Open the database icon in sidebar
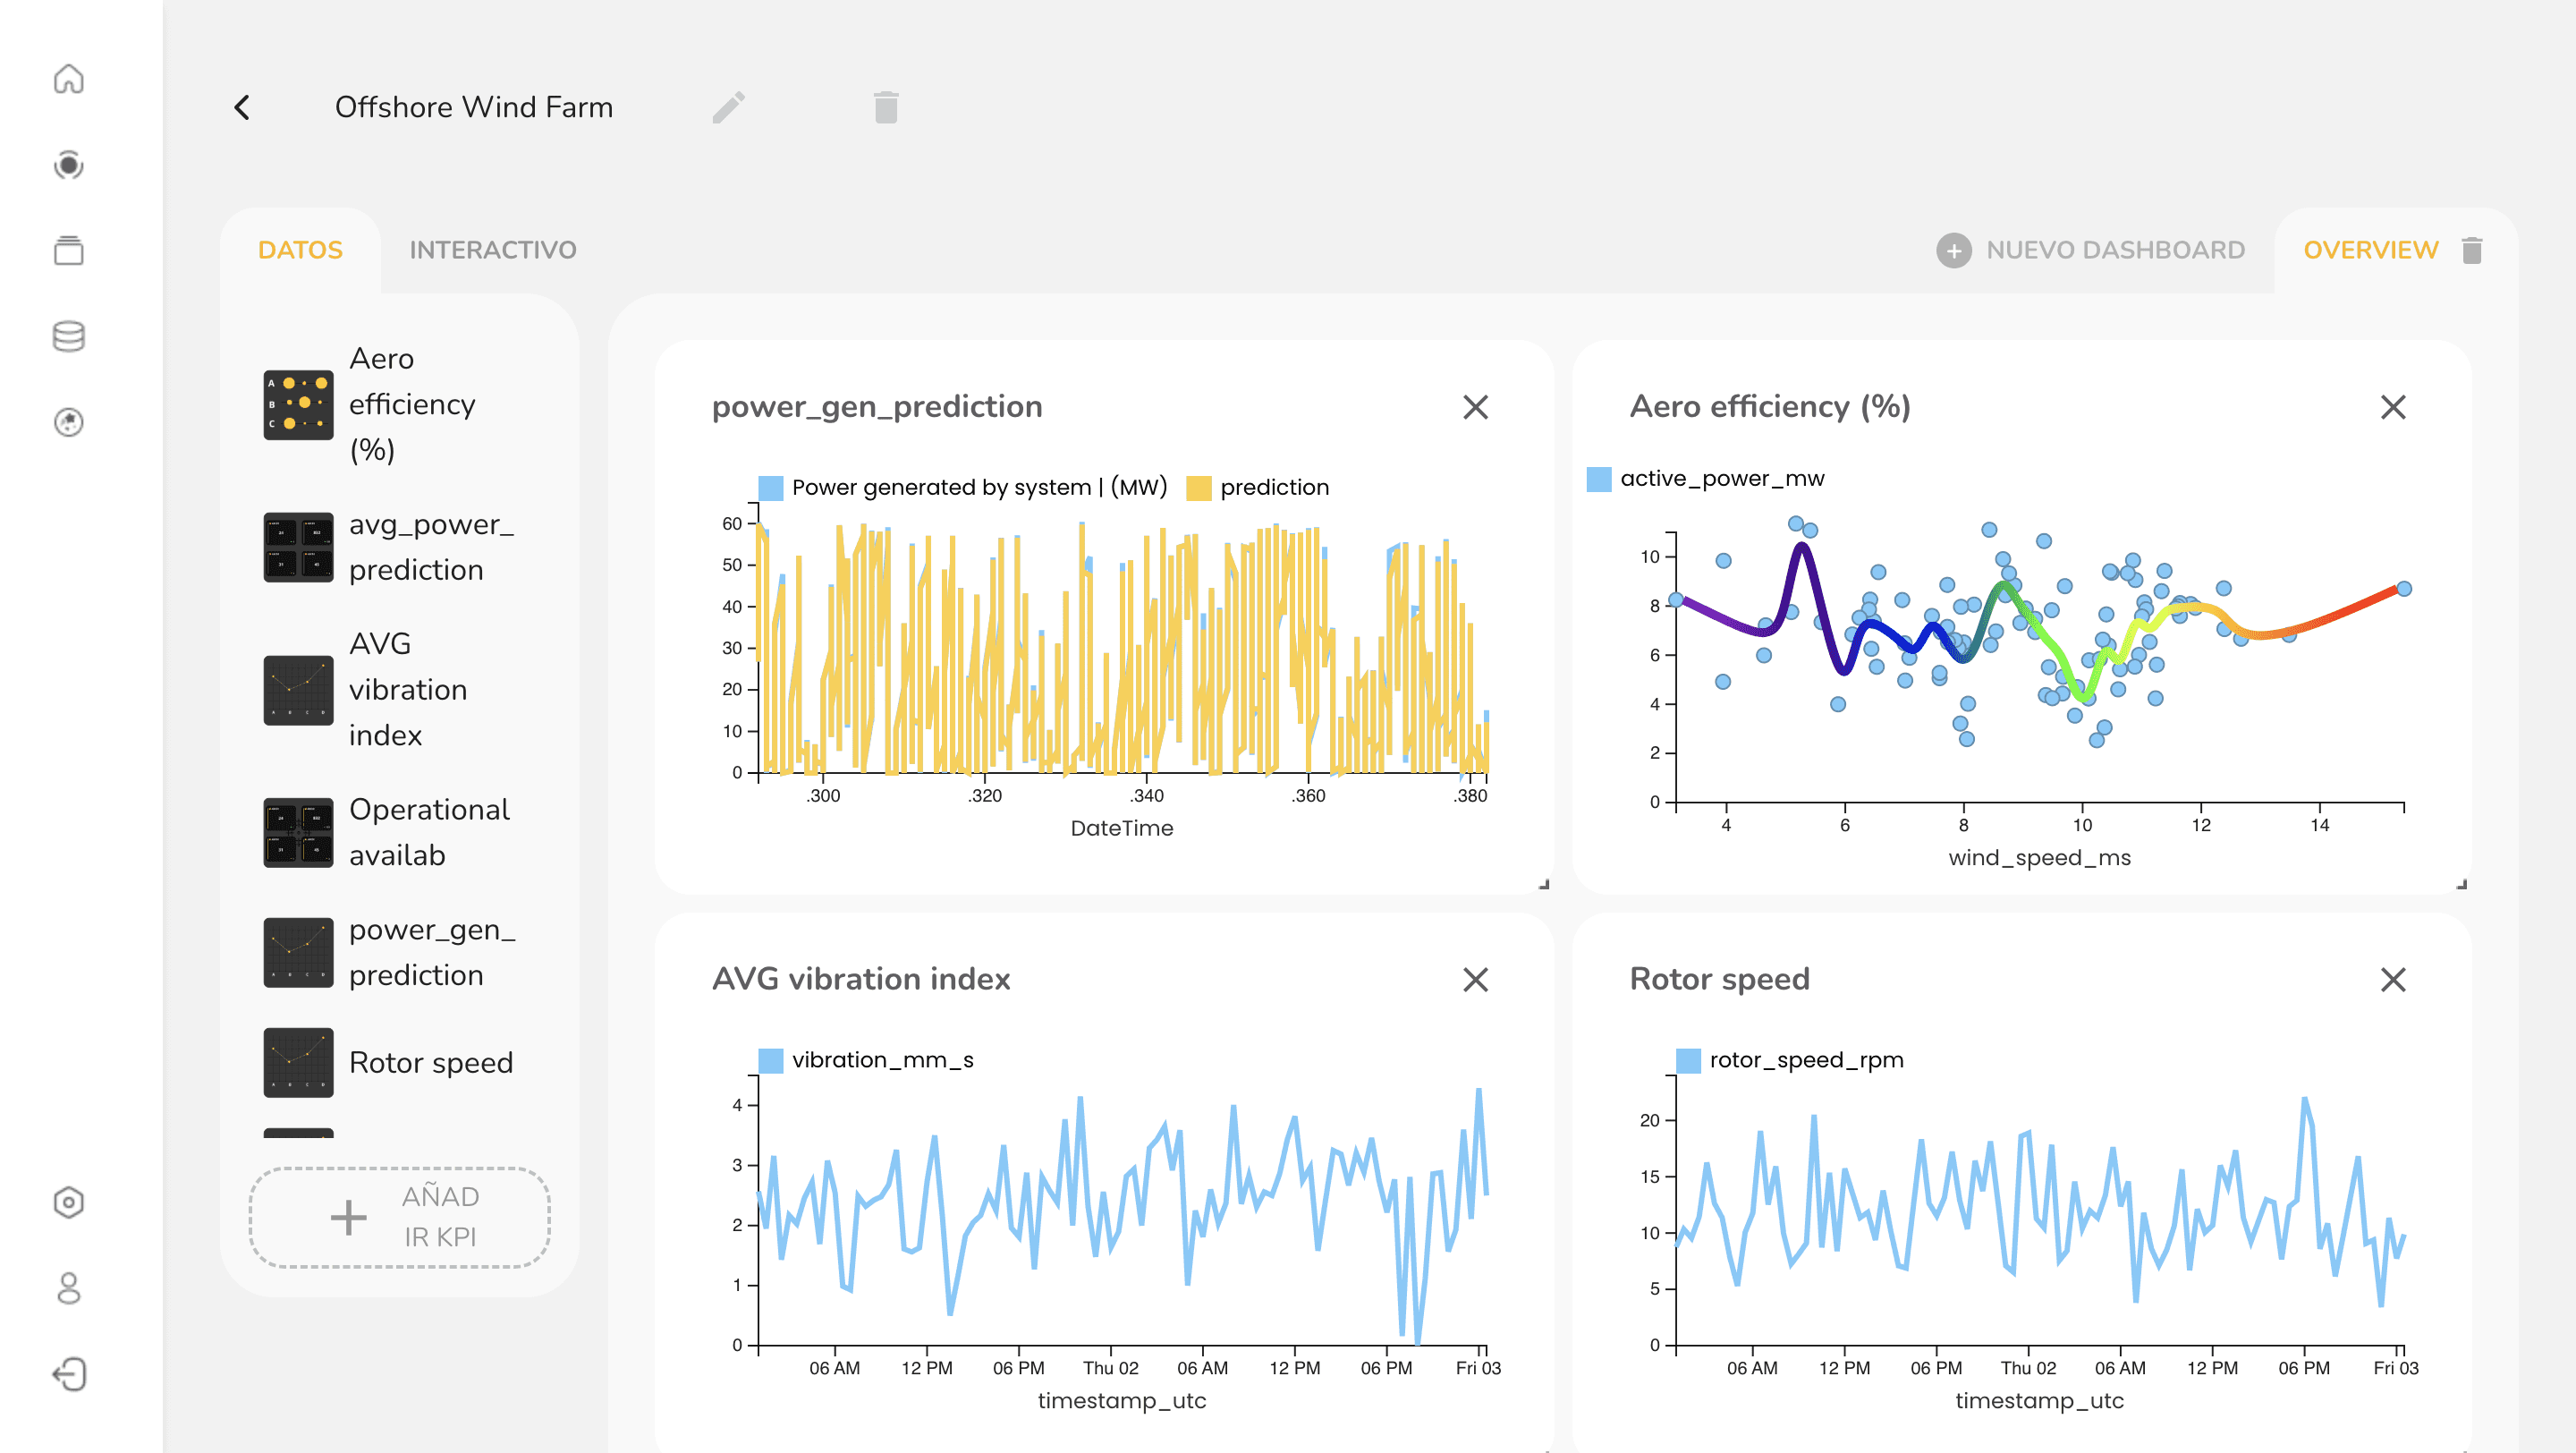Image resolution: width=2576 pixels, height=1453 pixels. click(68, 336)
